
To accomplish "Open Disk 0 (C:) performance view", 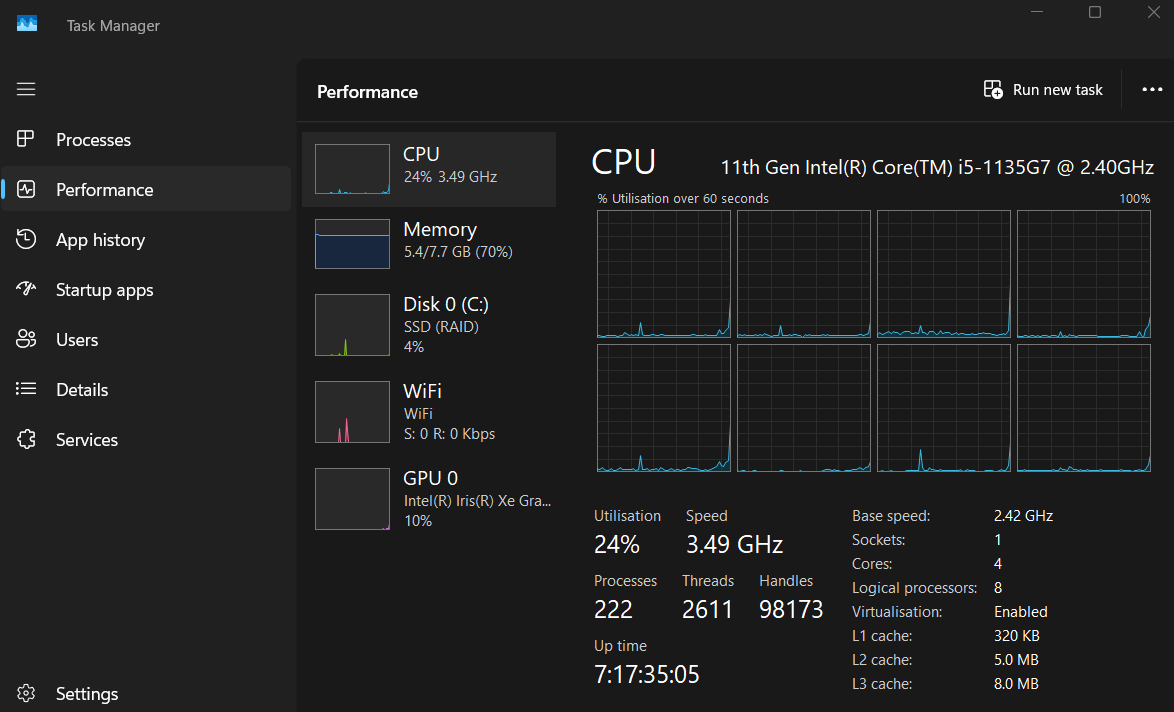I will [x=429, y=325].
